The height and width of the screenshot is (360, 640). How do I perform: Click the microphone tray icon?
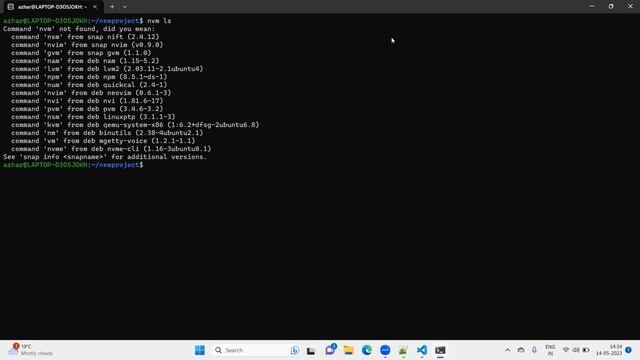[x=534, y=350]
